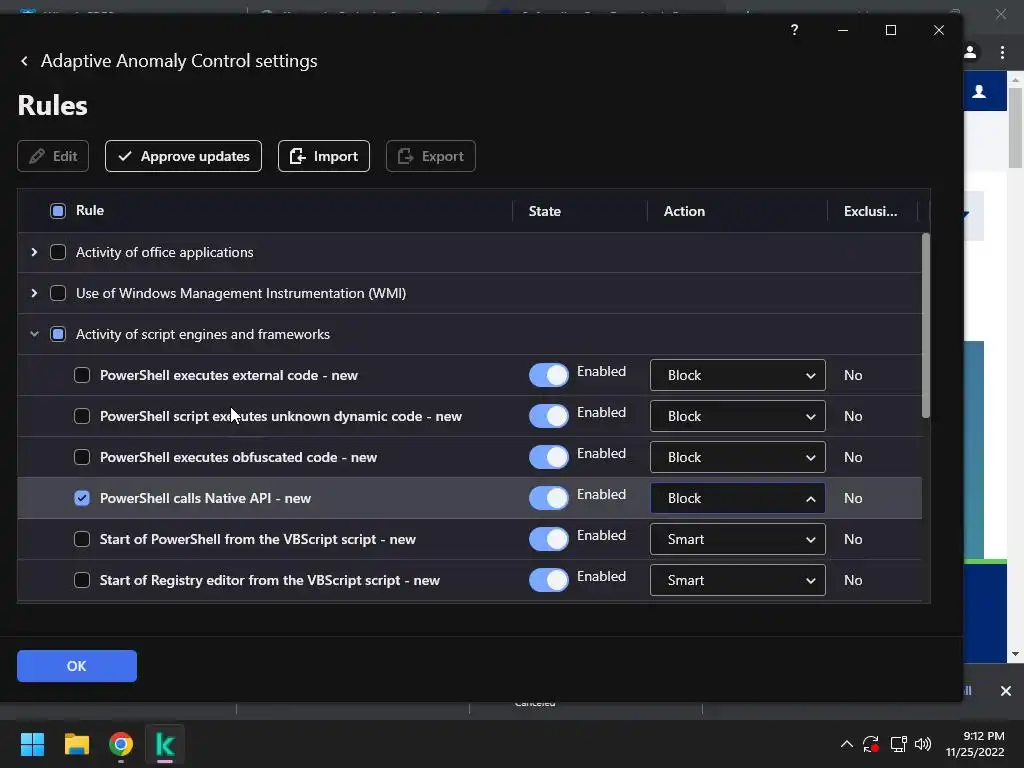Click Start of PowerShell from the VBScript script name
Screen dimensions: 1024x768
pos(257,539)
